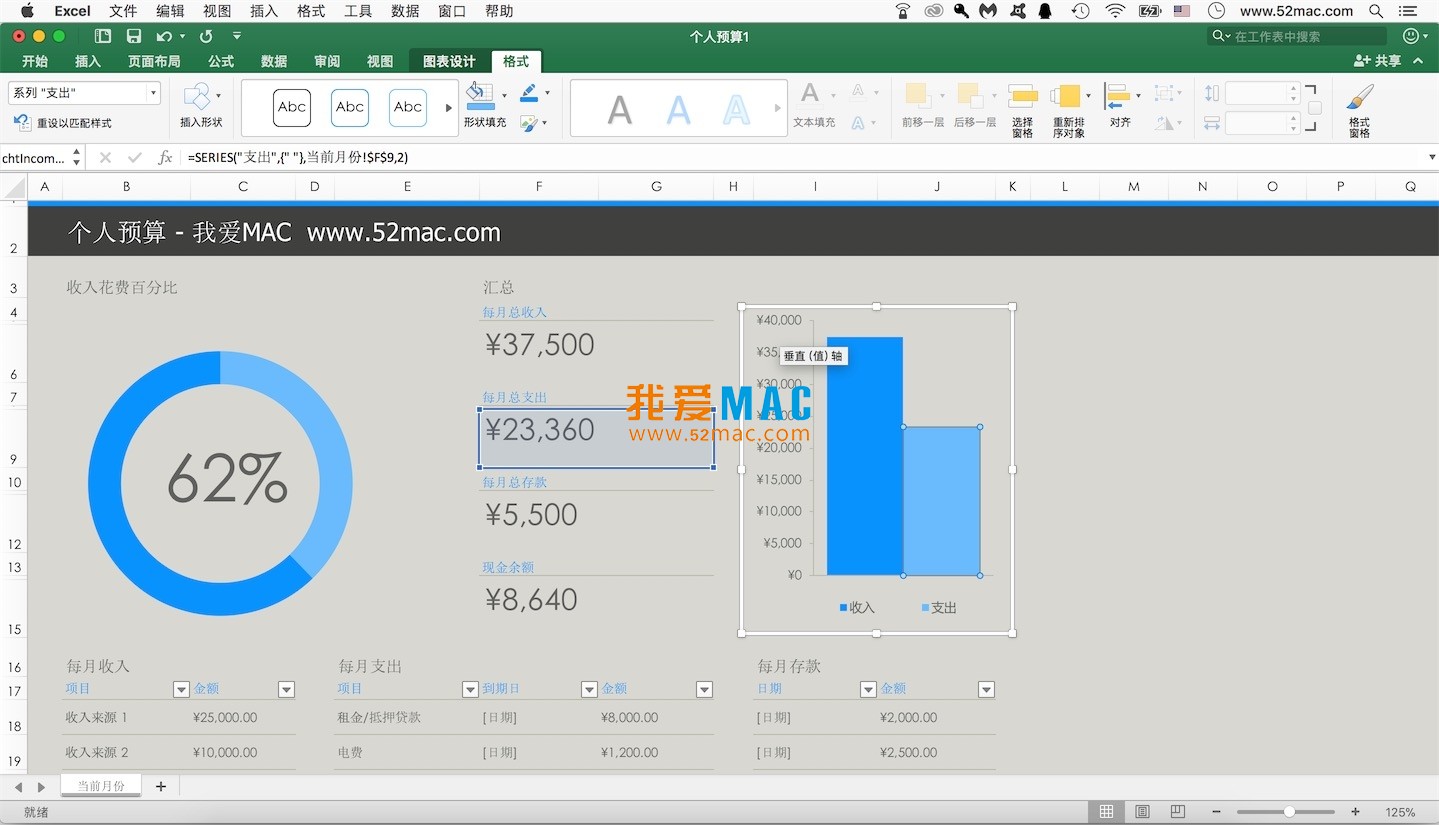Open the Format Pane brush icon
This screenshot has width=1439, height=825.
1359,97
